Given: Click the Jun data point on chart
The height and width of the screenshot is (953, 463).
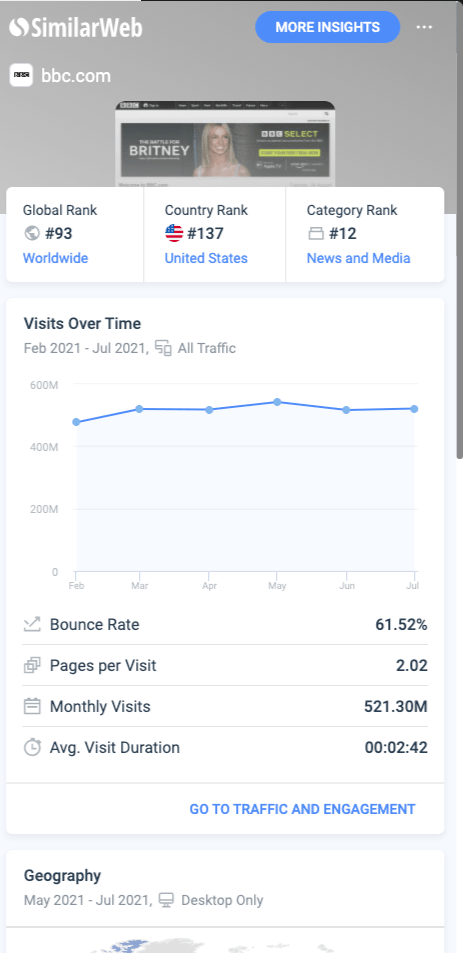Looking at the screenshot, I should pos(346,410).
